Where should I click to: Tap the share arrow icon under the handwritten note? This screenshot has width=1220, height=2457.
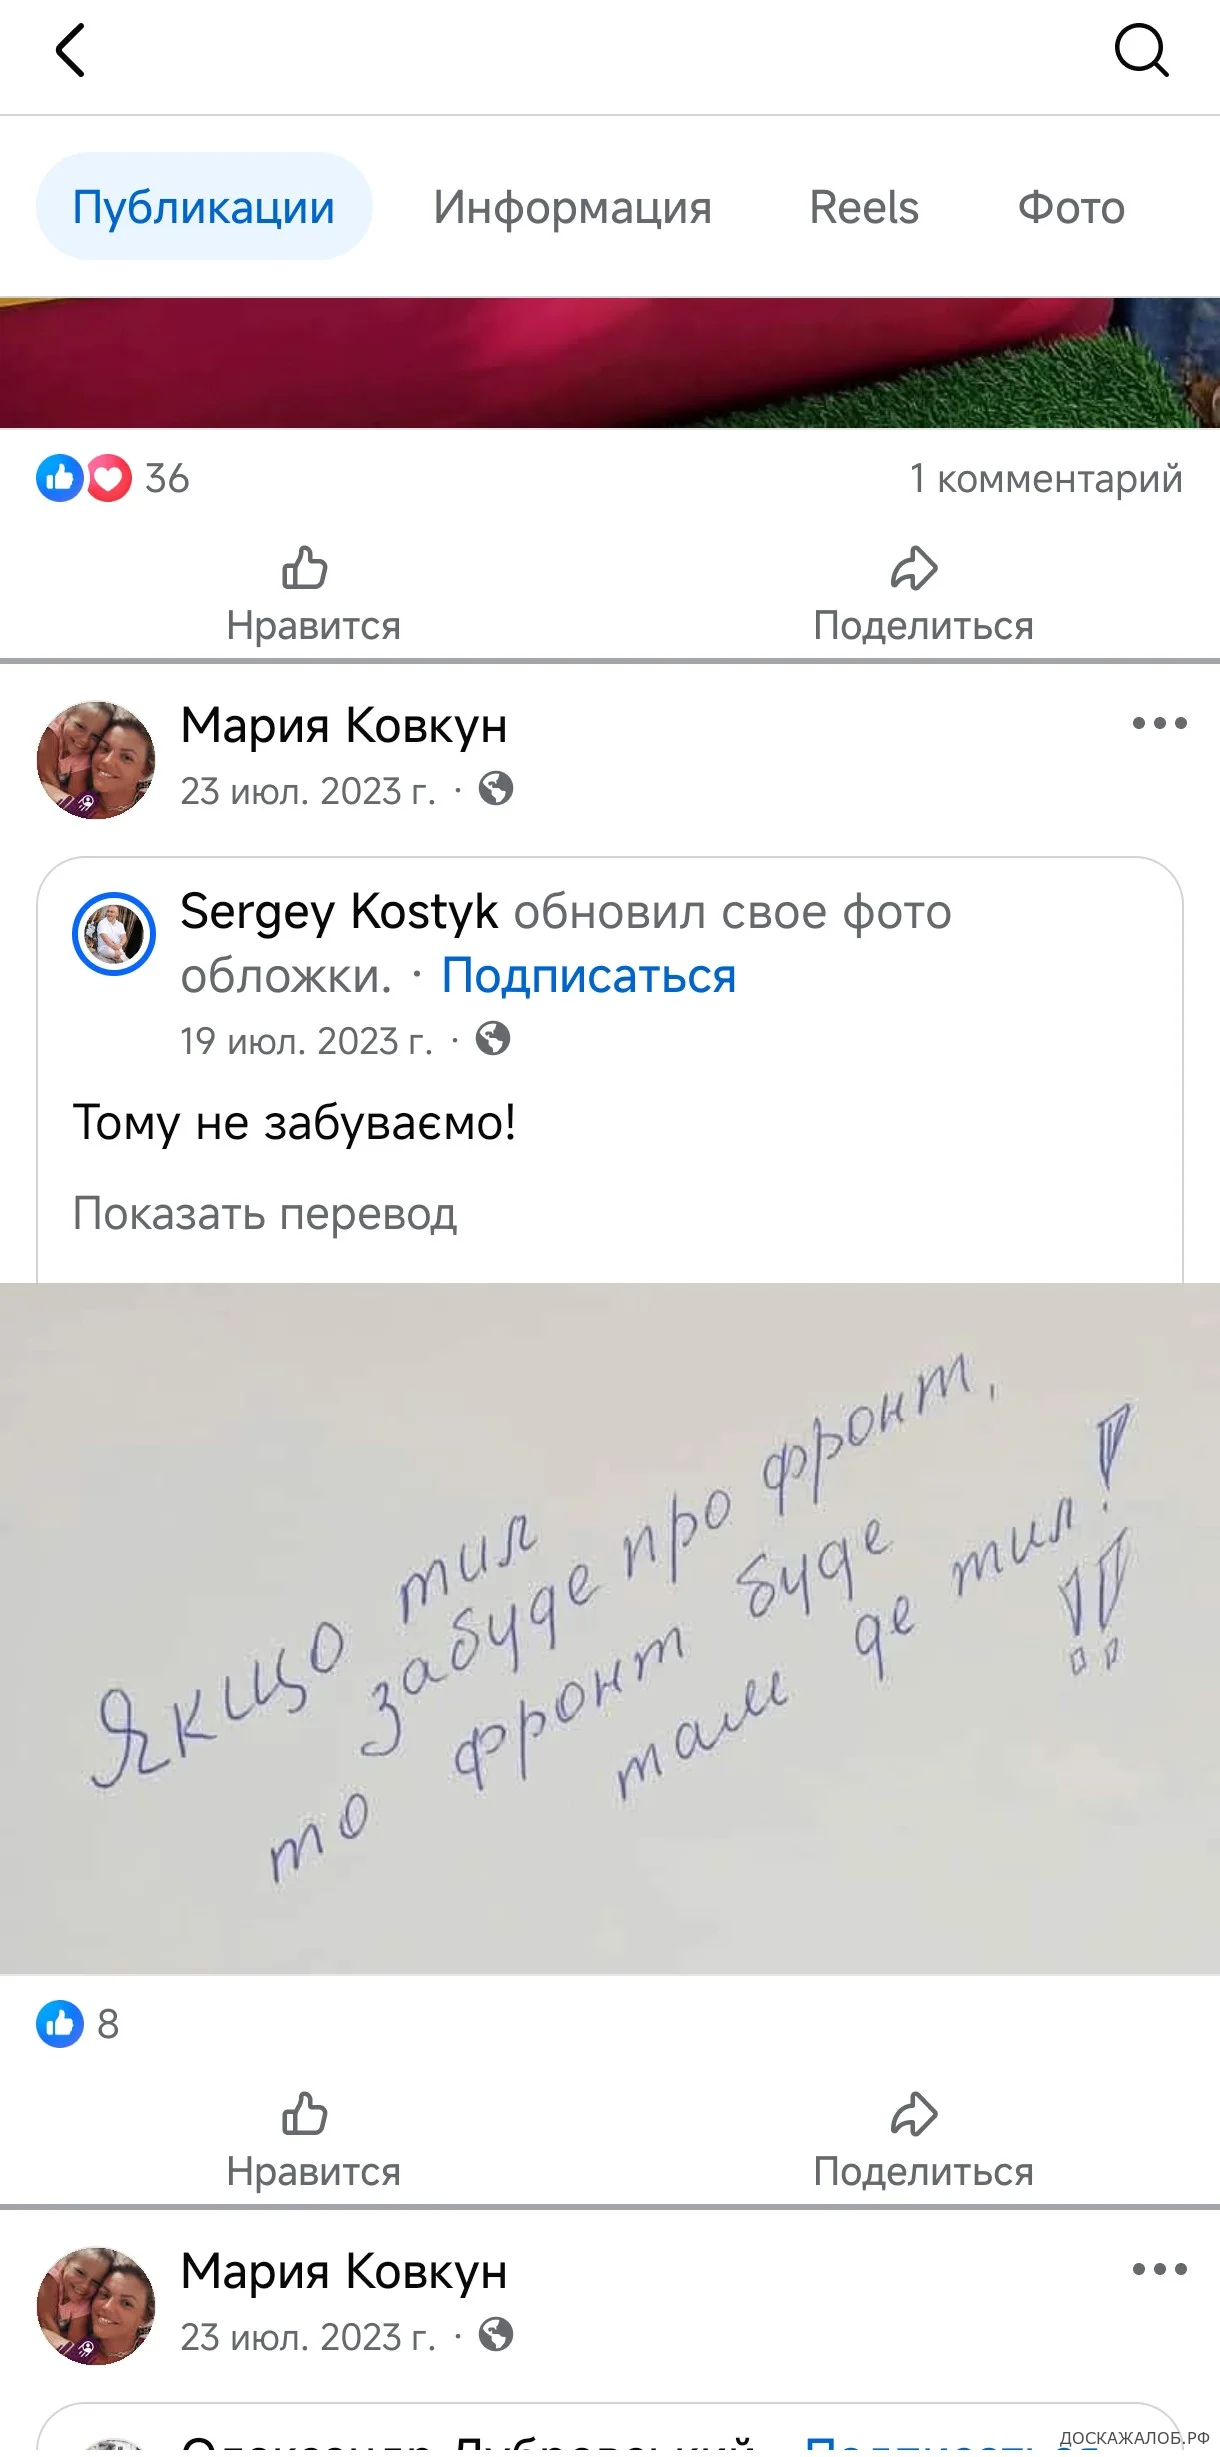[x=914, y=2114]
